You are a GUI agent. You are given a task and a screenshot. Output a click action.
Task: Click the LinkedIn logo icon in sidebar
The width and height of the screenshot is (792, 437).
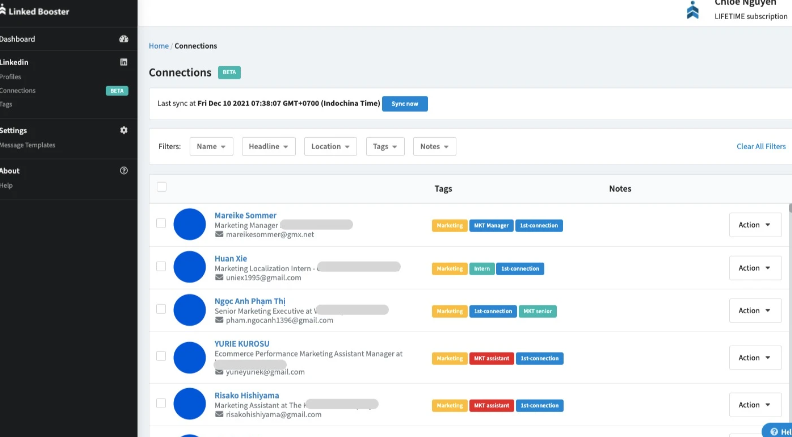point(124,62)
